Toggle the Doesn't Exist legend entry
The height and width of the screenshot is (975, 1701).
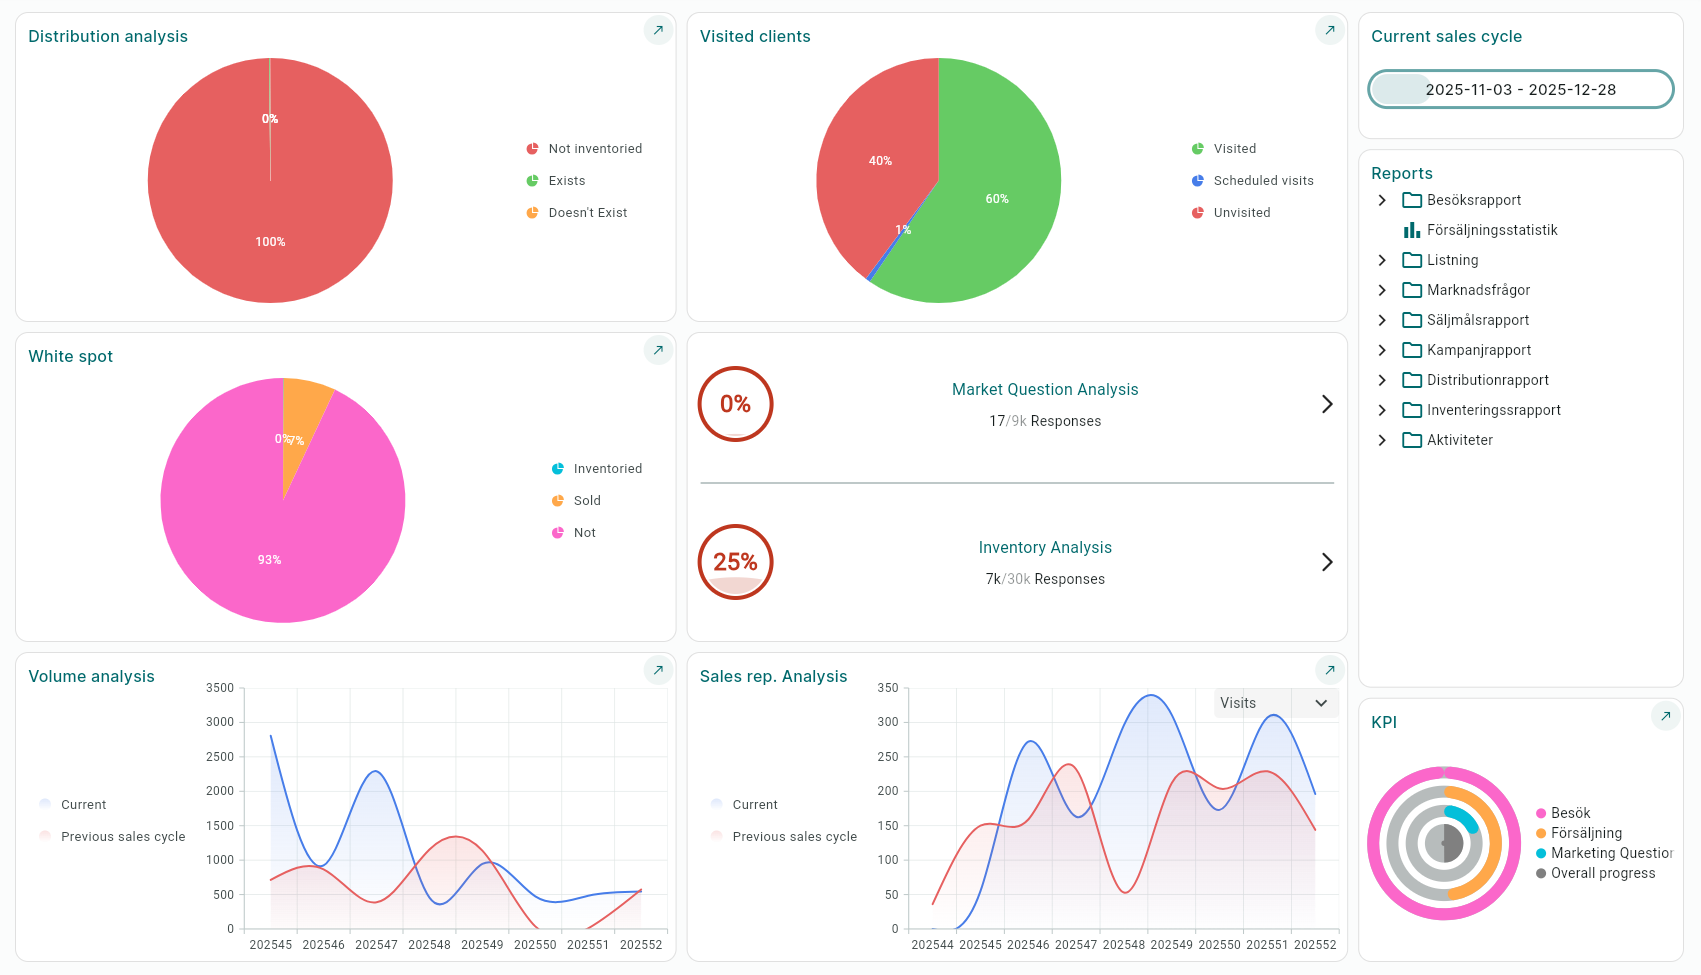point(577,213)
